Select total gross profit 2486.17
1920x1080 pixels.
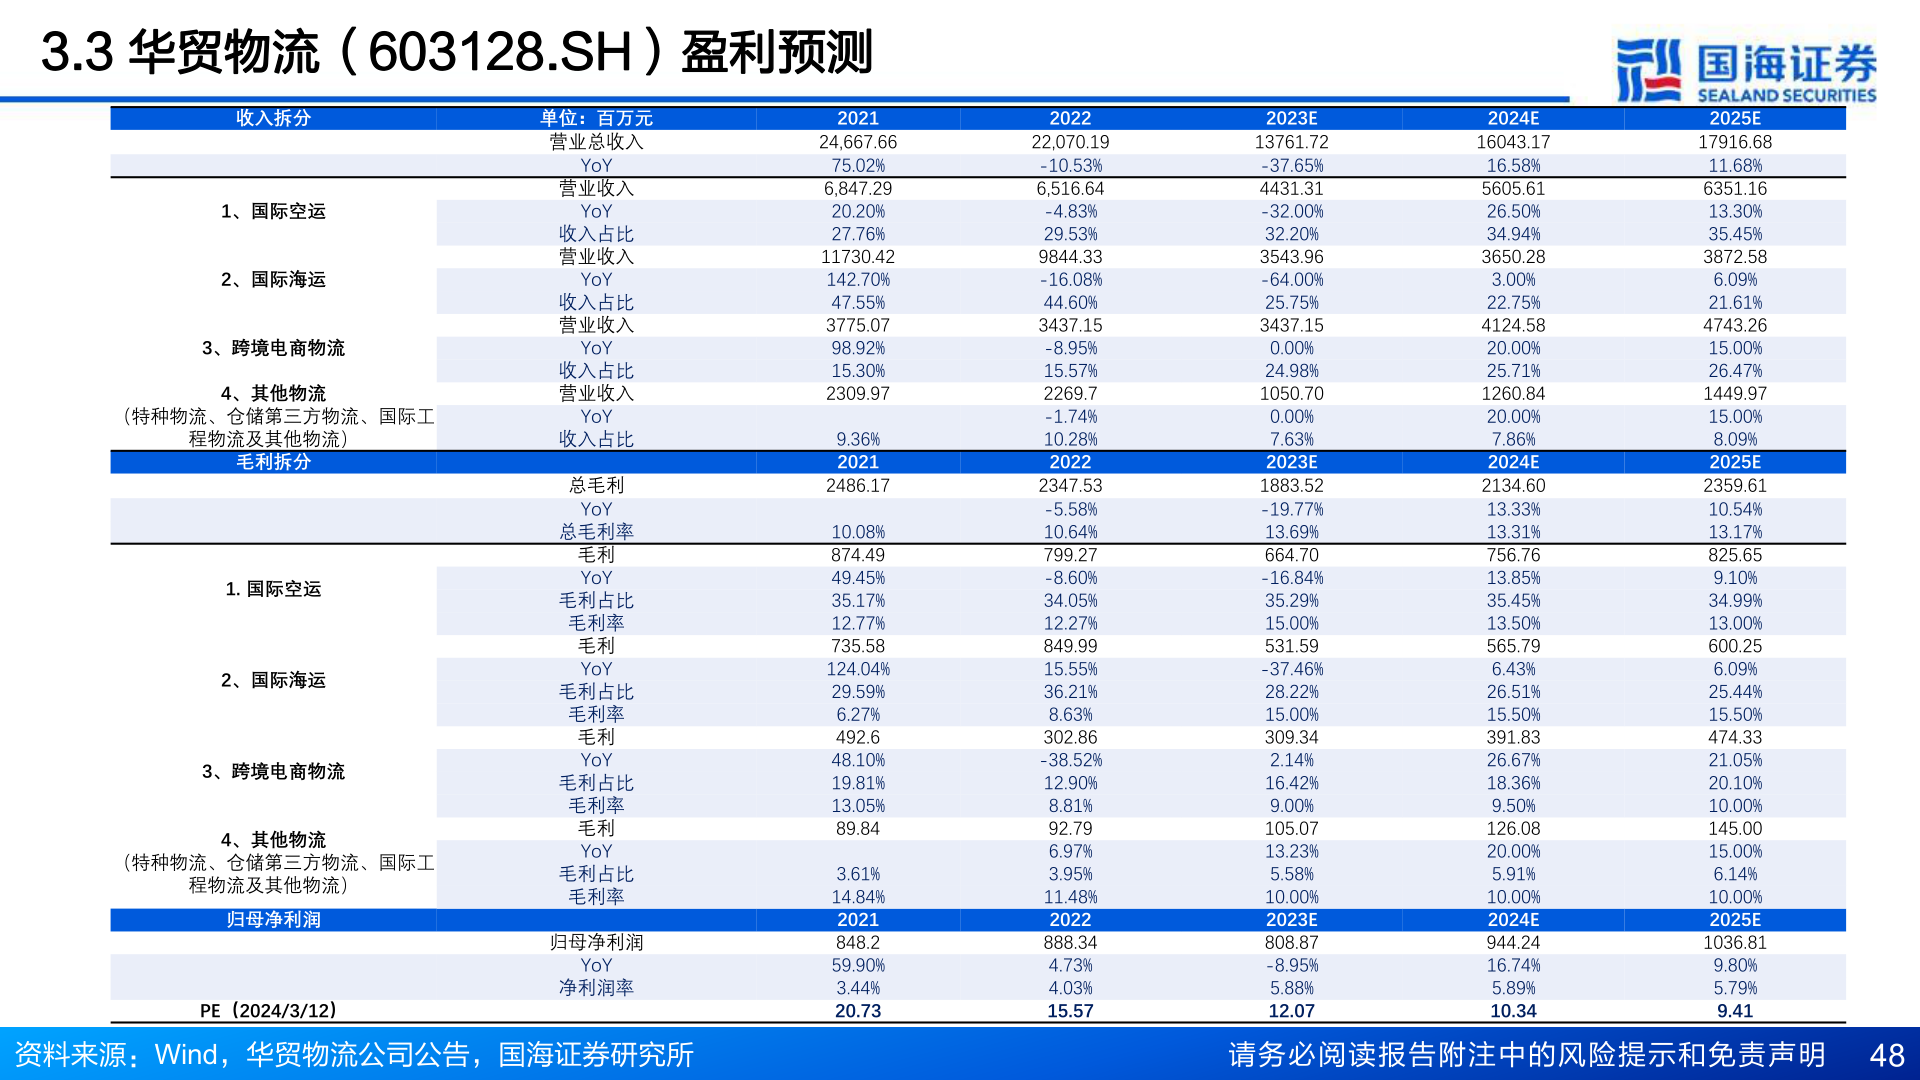(858, 486)
